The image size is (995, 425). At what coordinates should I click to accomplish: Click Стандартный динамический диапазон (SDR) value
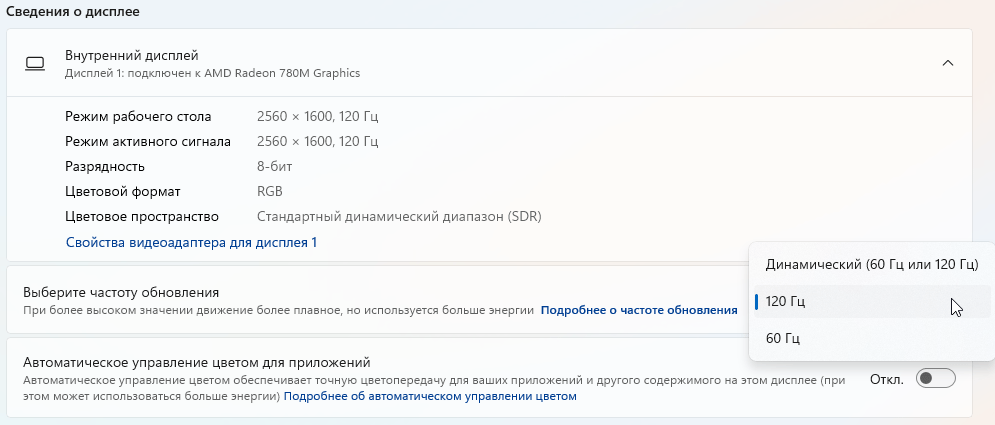coord(399,216)
